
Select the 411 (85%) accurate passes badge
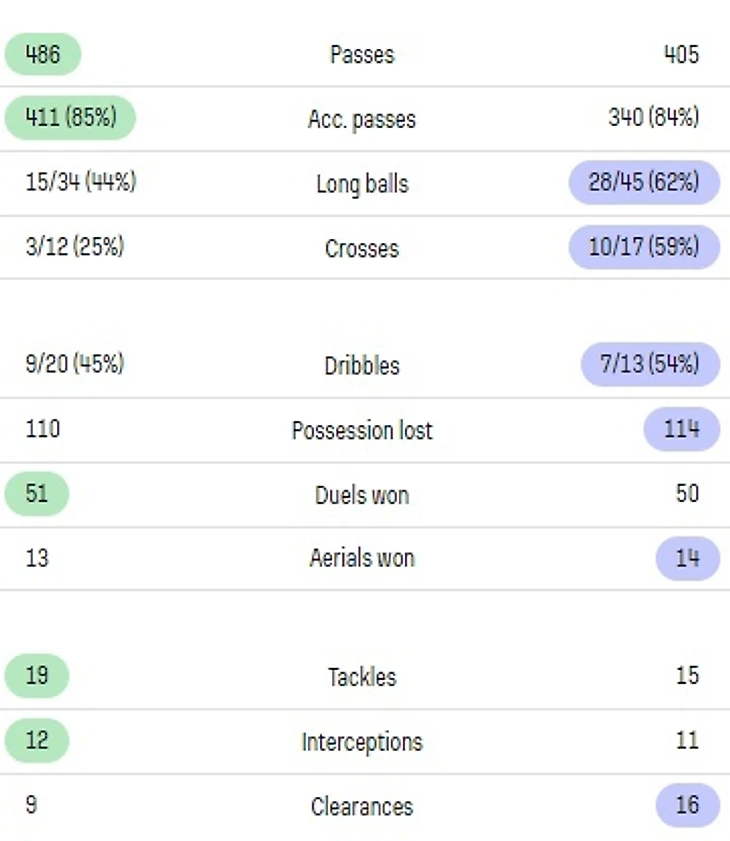point(70,118)
